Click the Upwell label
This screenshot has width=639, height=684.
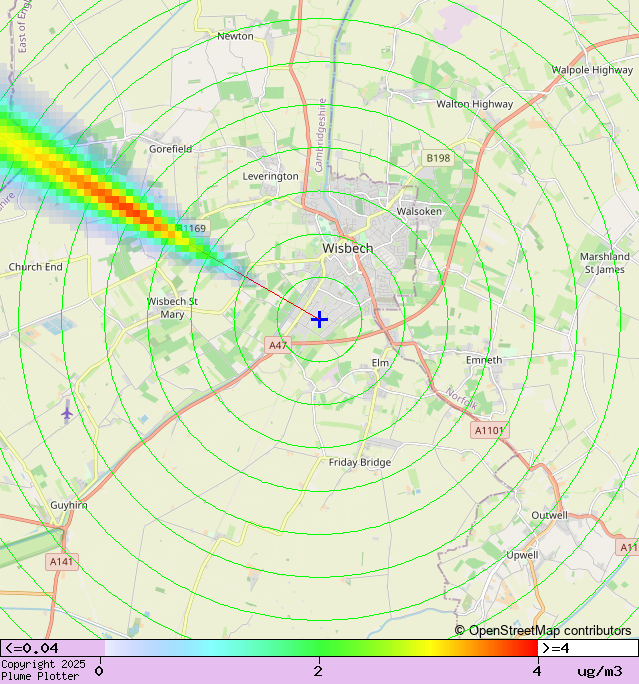click(522, 555)
